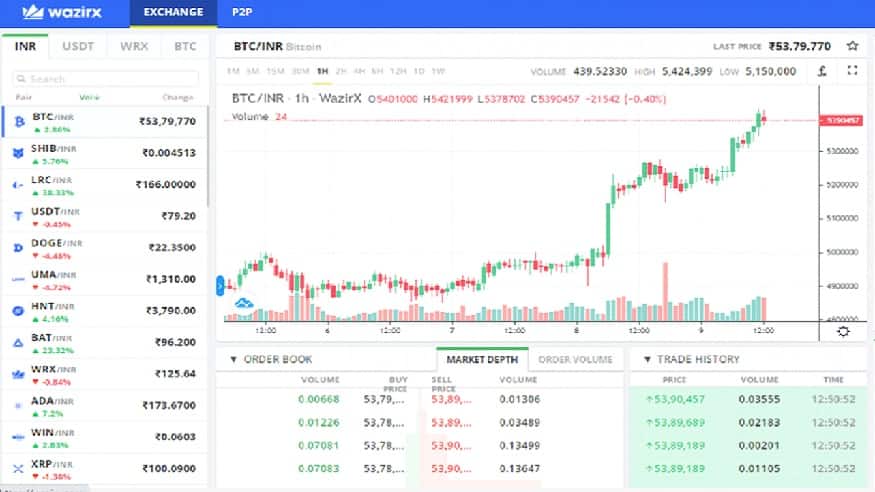Sort market list by Volume header
The width and height of the screenshot is (875, 492).
[x=89, y=97]
